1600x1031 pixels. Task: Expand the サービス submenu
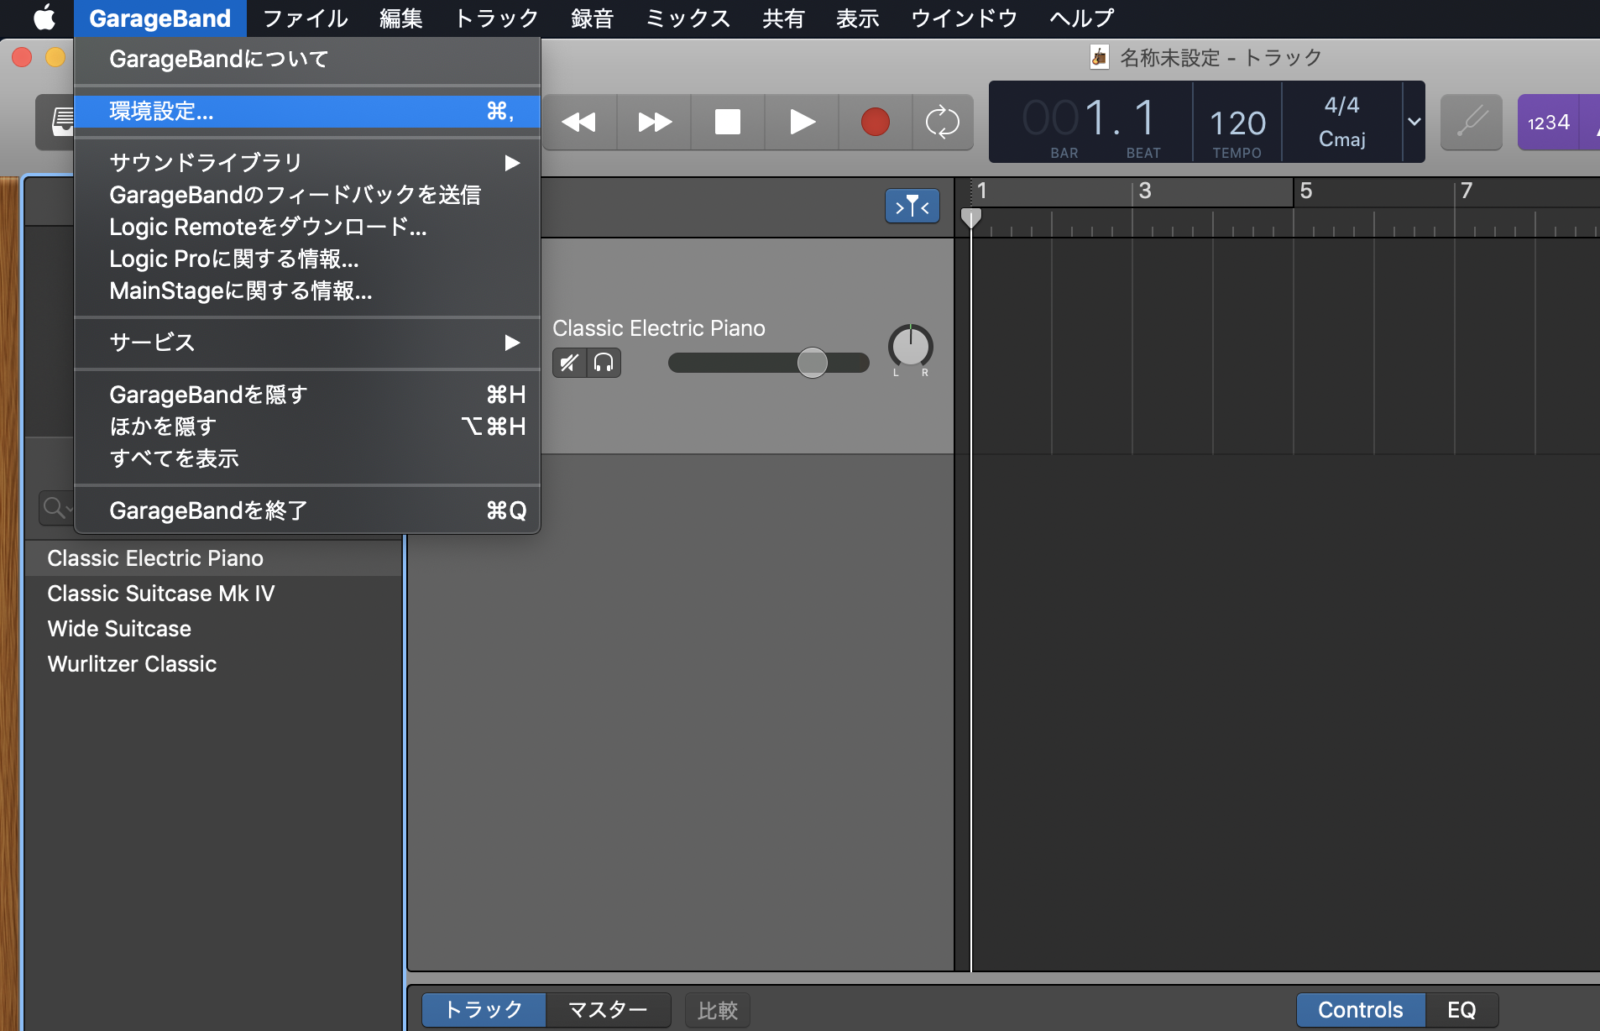coord(308,342)
